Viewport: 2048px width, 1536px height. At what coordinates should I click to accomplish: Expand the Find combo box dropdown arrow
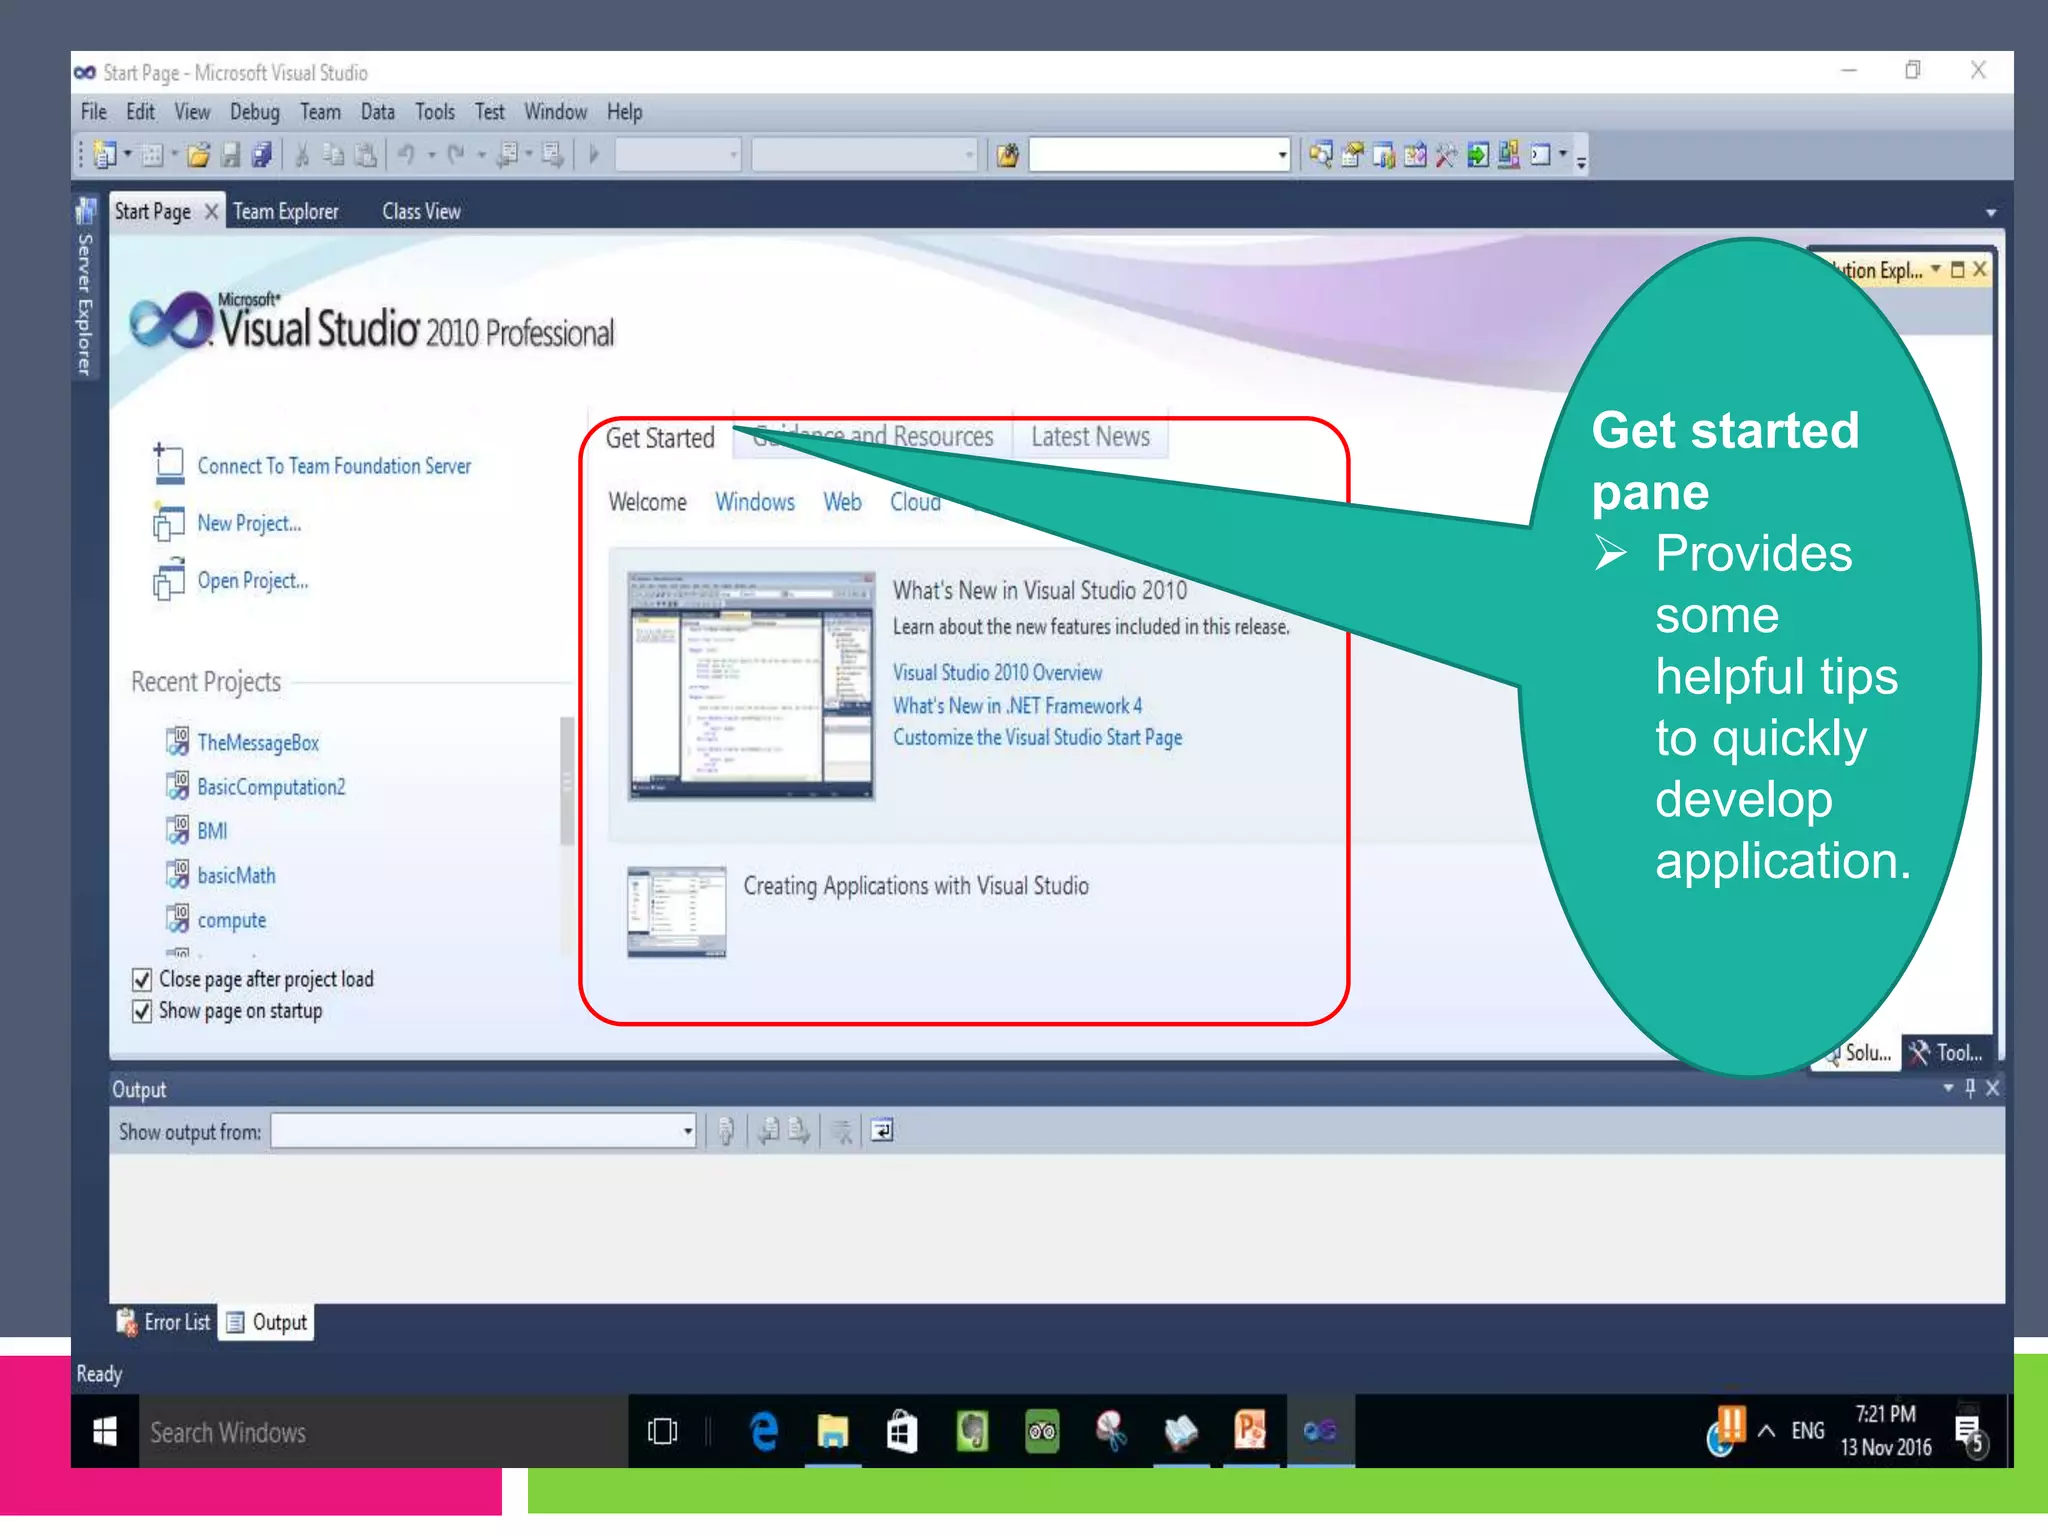(x=1281, y=155)
